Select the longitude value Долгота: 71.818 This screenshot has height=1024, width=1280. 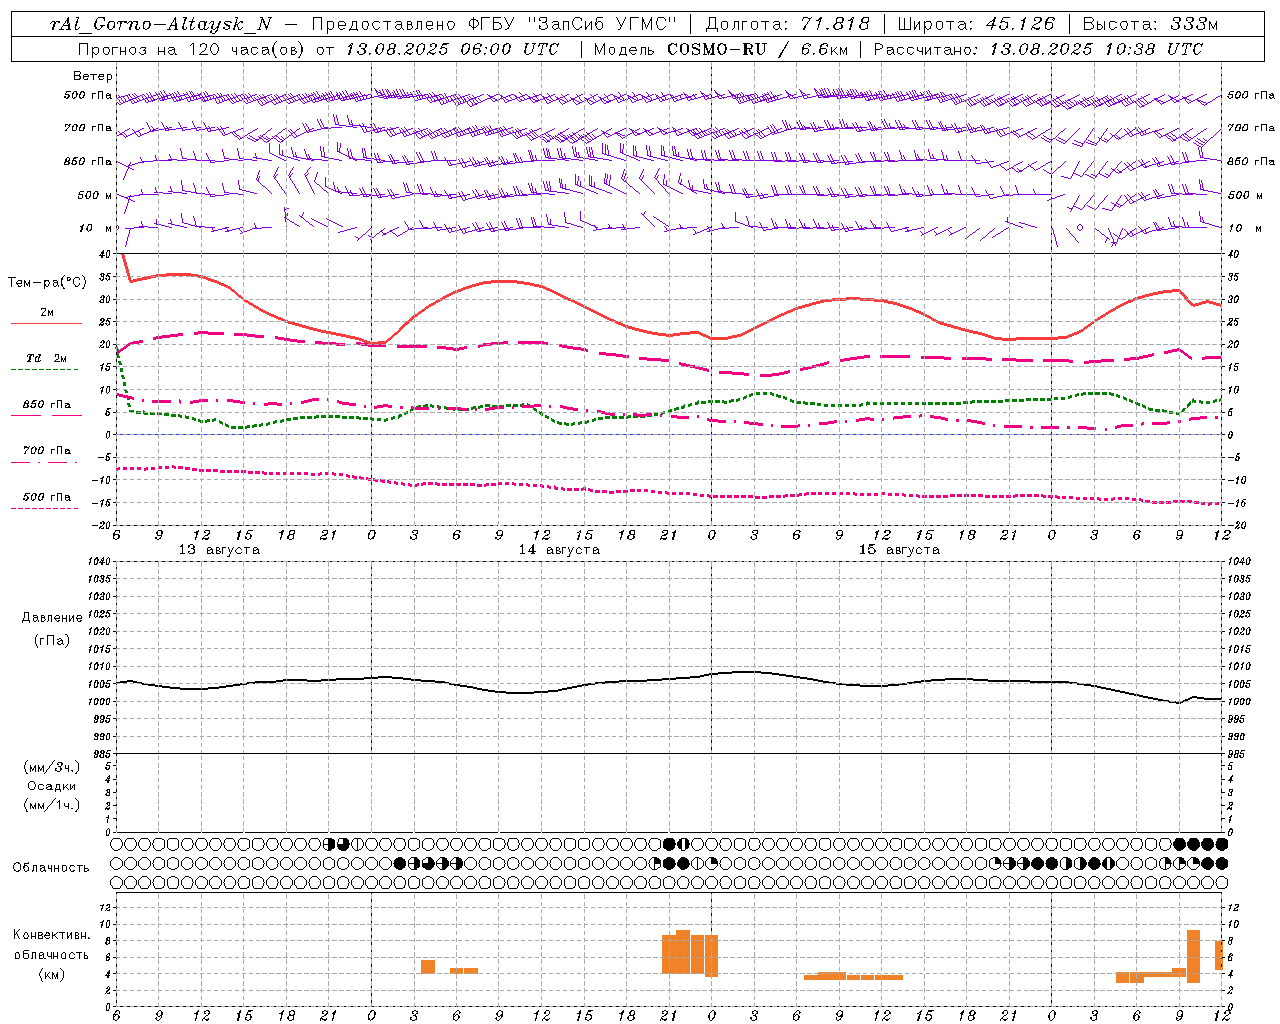(788, 24)
